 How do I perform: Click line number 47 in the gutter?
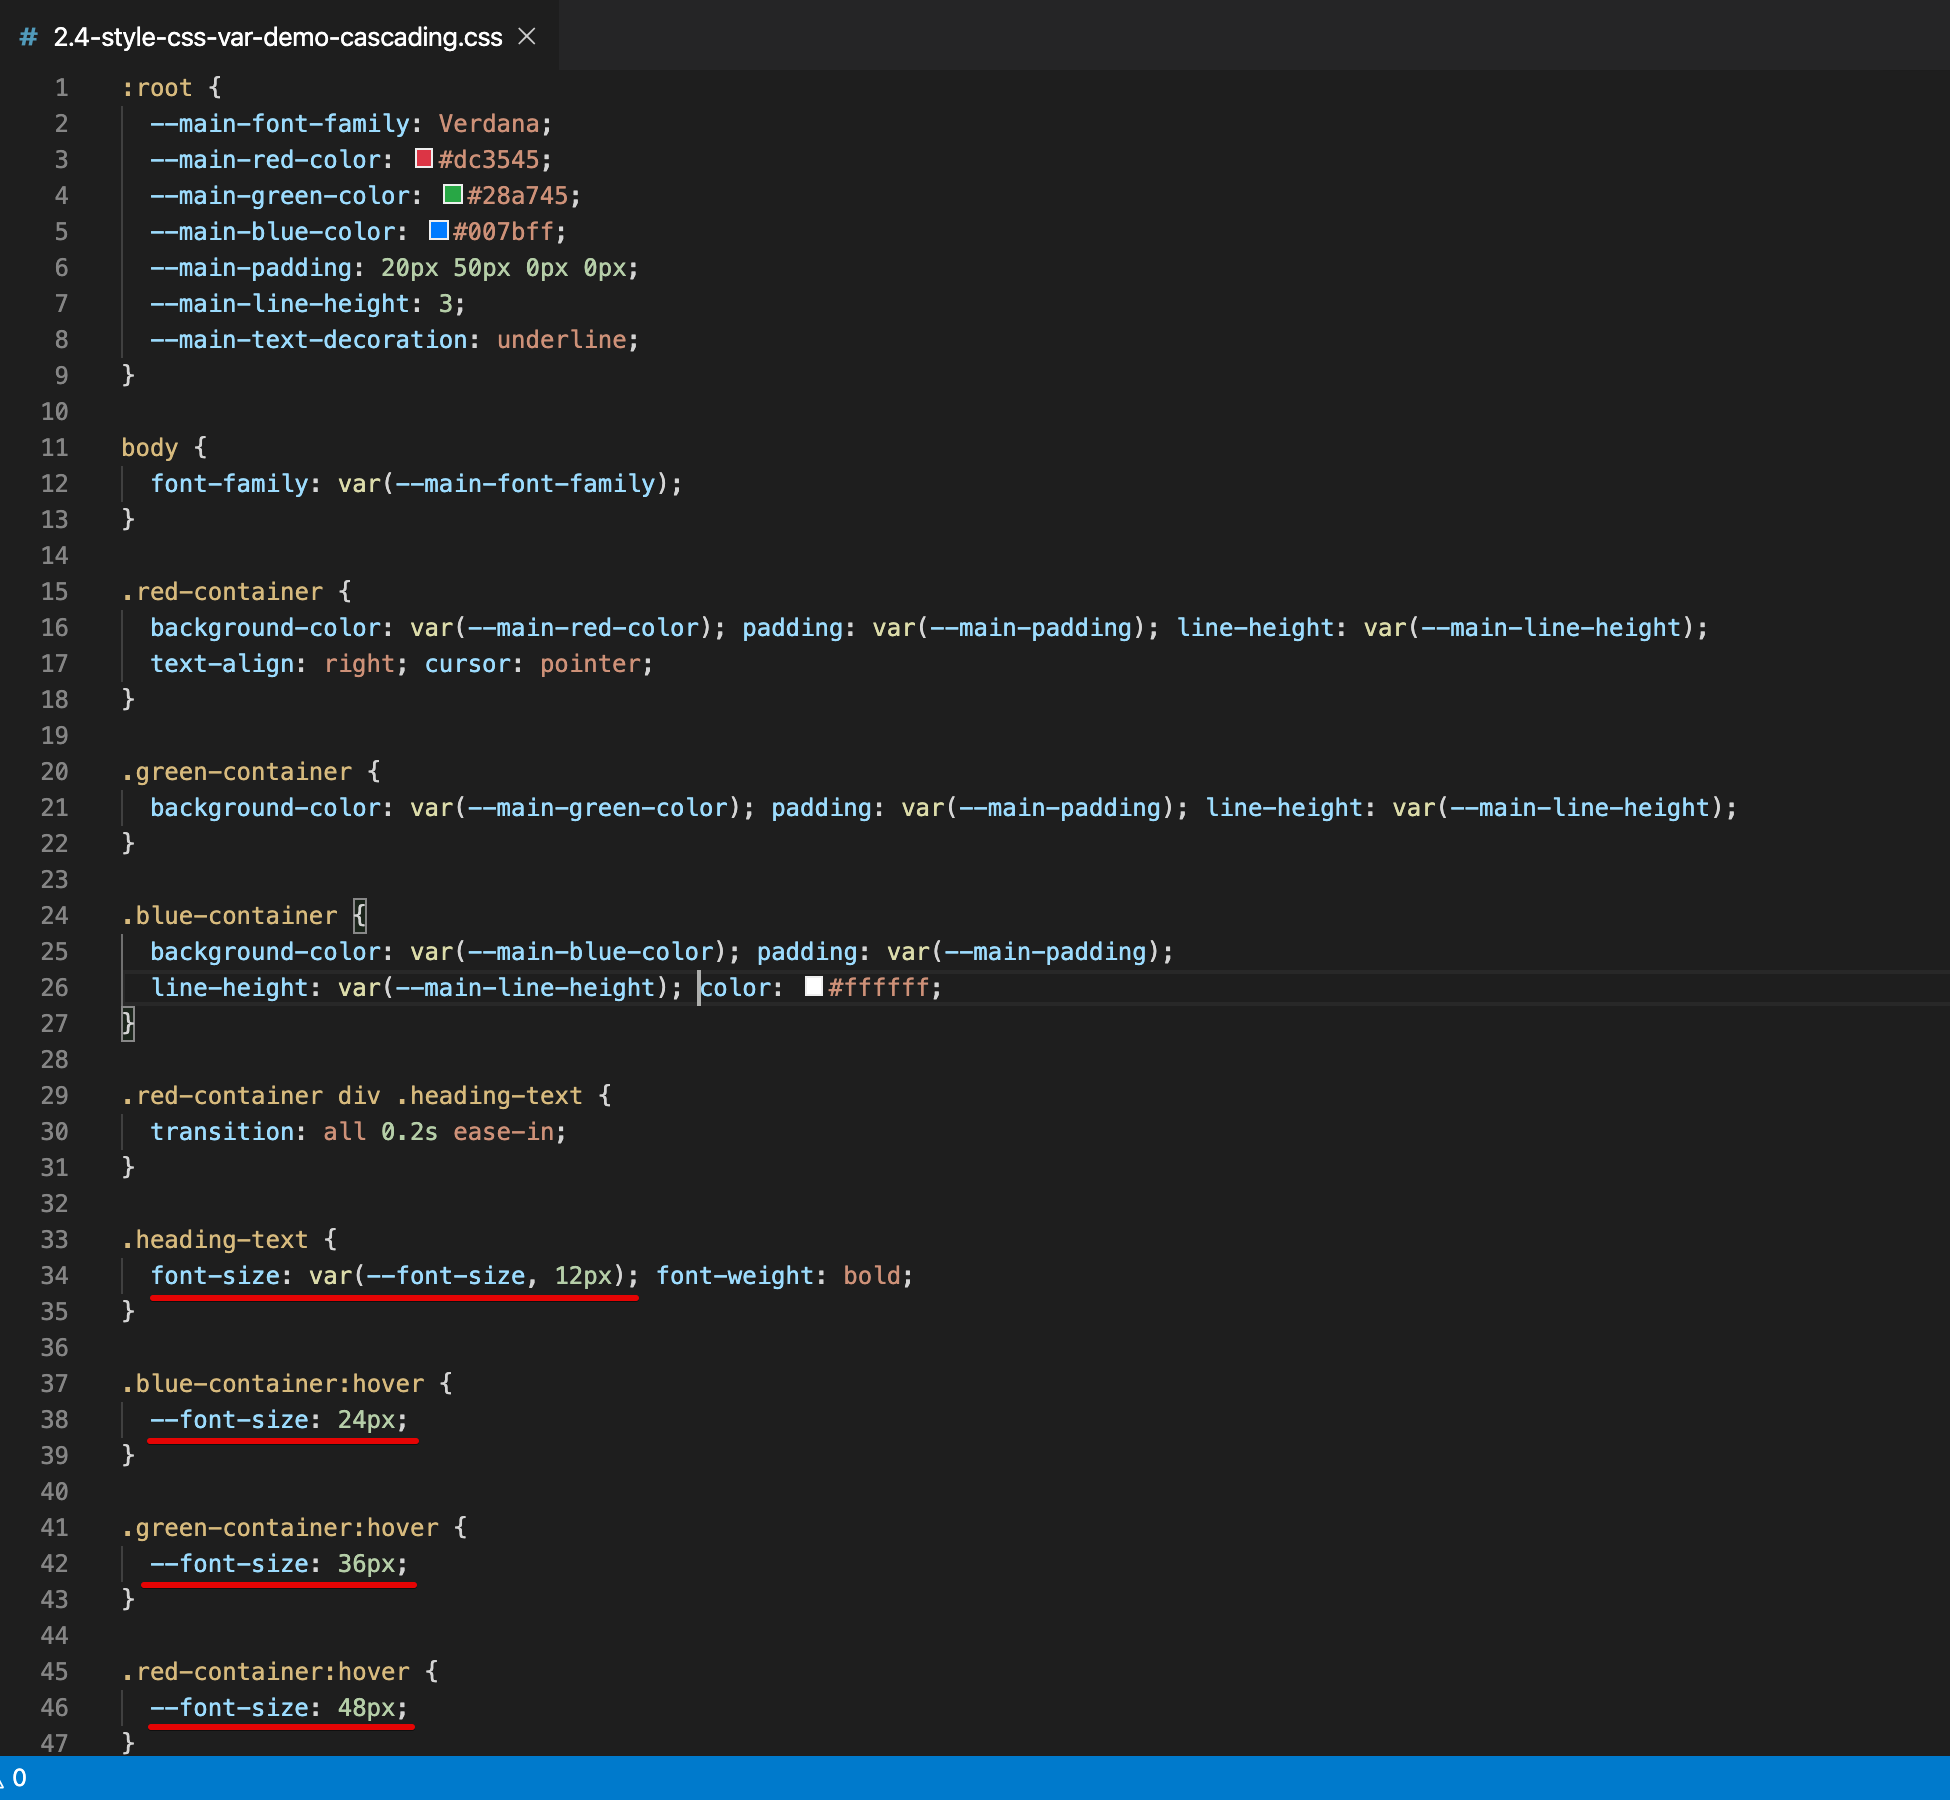click(x=55, y=1743)
